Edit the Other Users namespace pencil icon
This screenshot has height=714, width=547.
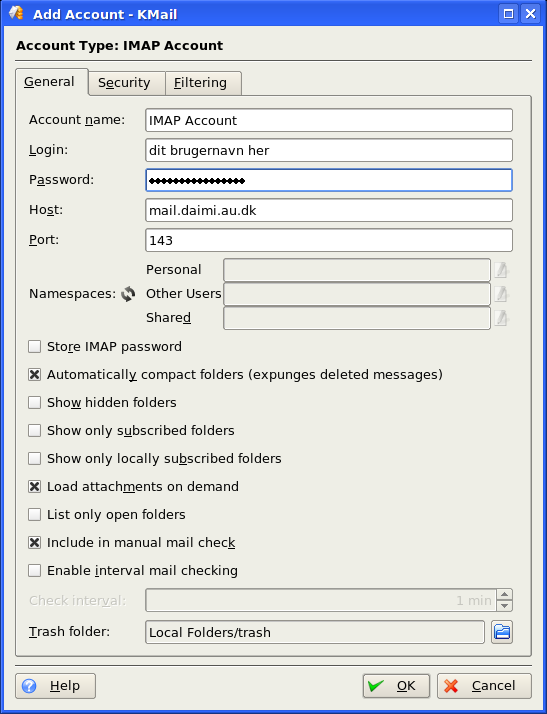click(501, 294)
